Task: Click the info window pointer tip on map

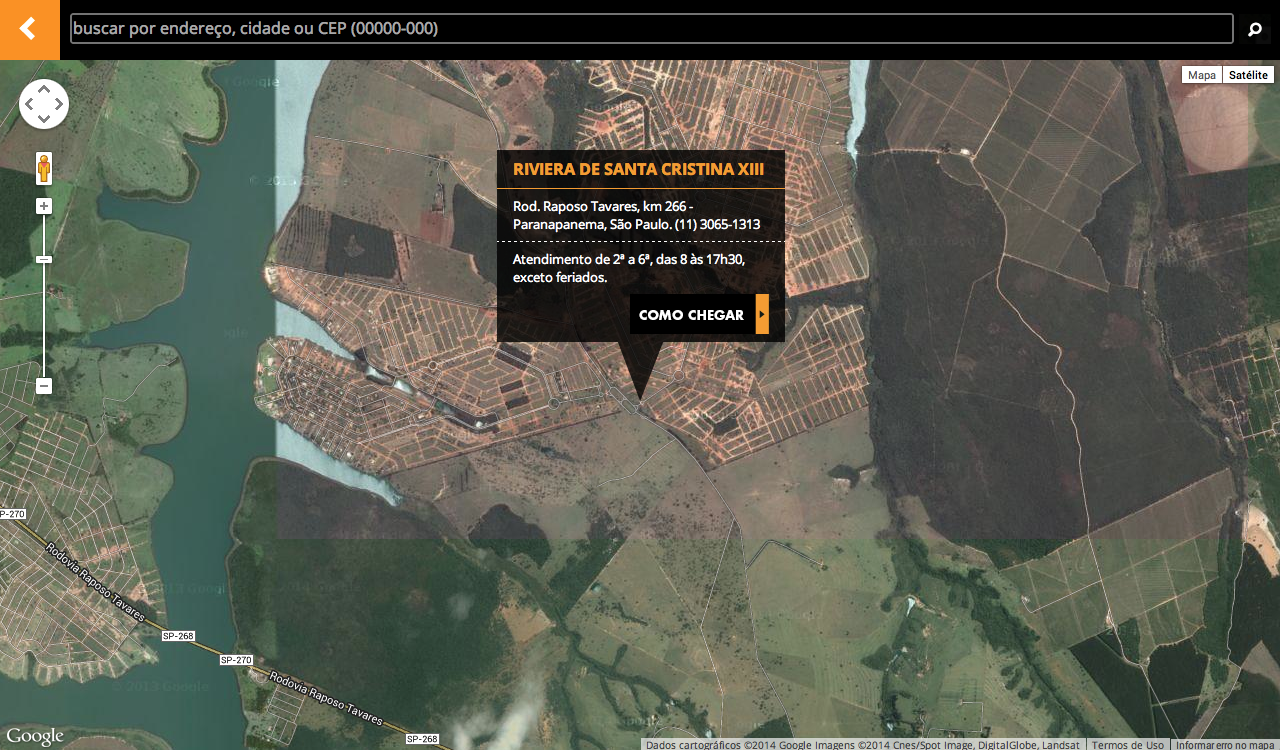Action: tap(640, 399)
